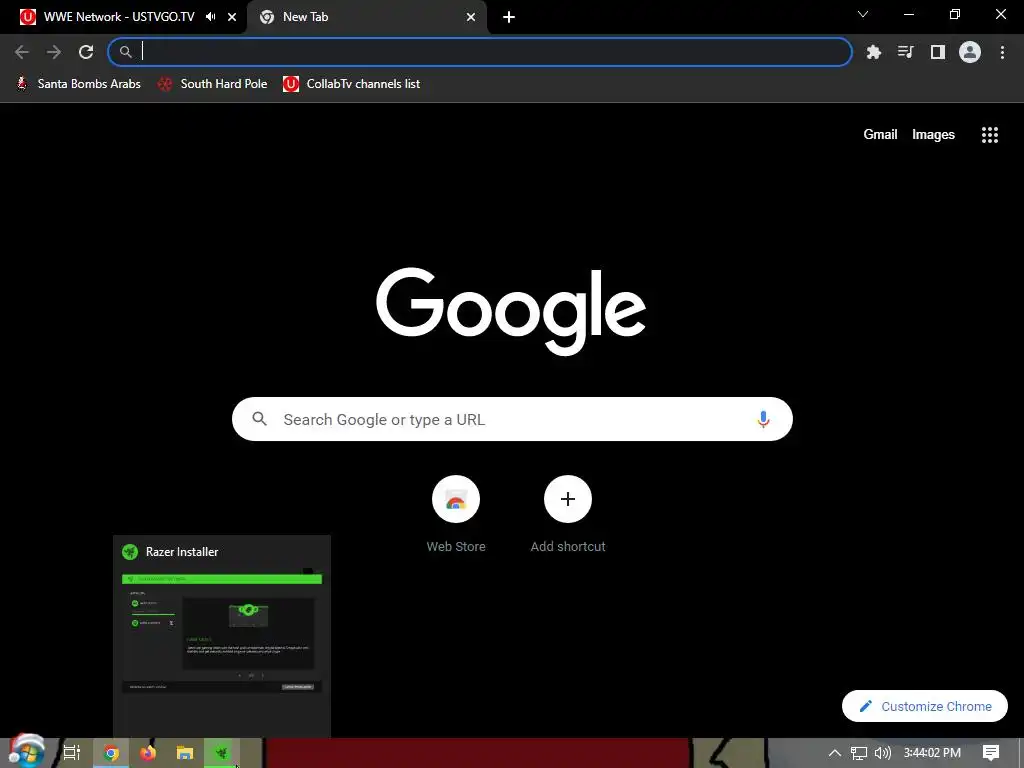Open the Action Center notifications icon
The height and width of the screenshot is (768, 1024).
click(991, 753)
